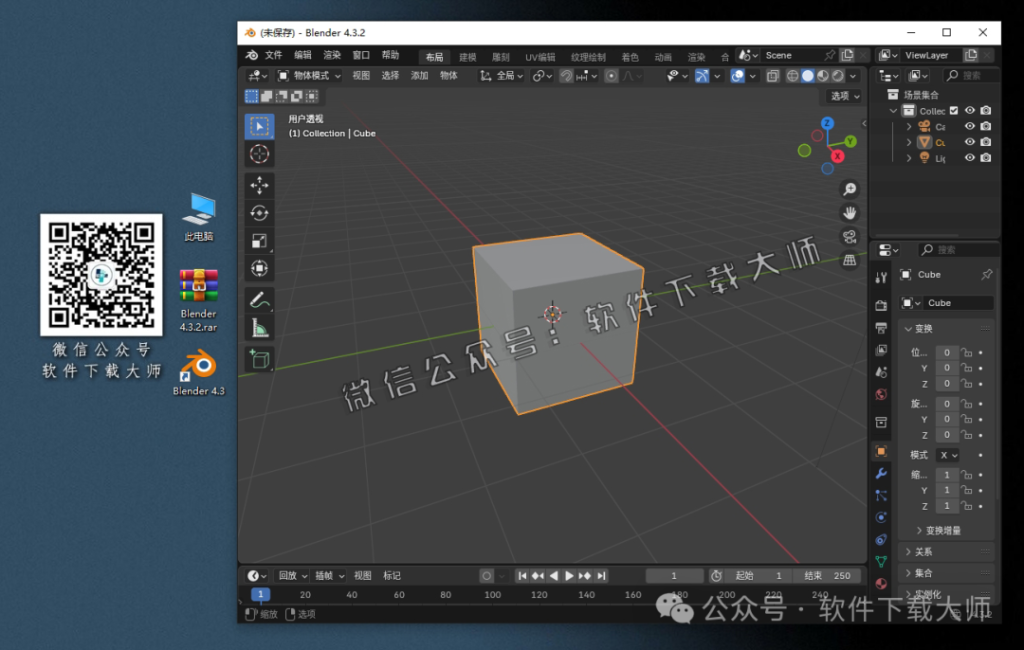Select the Move tool in the viewport toolbar

[259, 184]
